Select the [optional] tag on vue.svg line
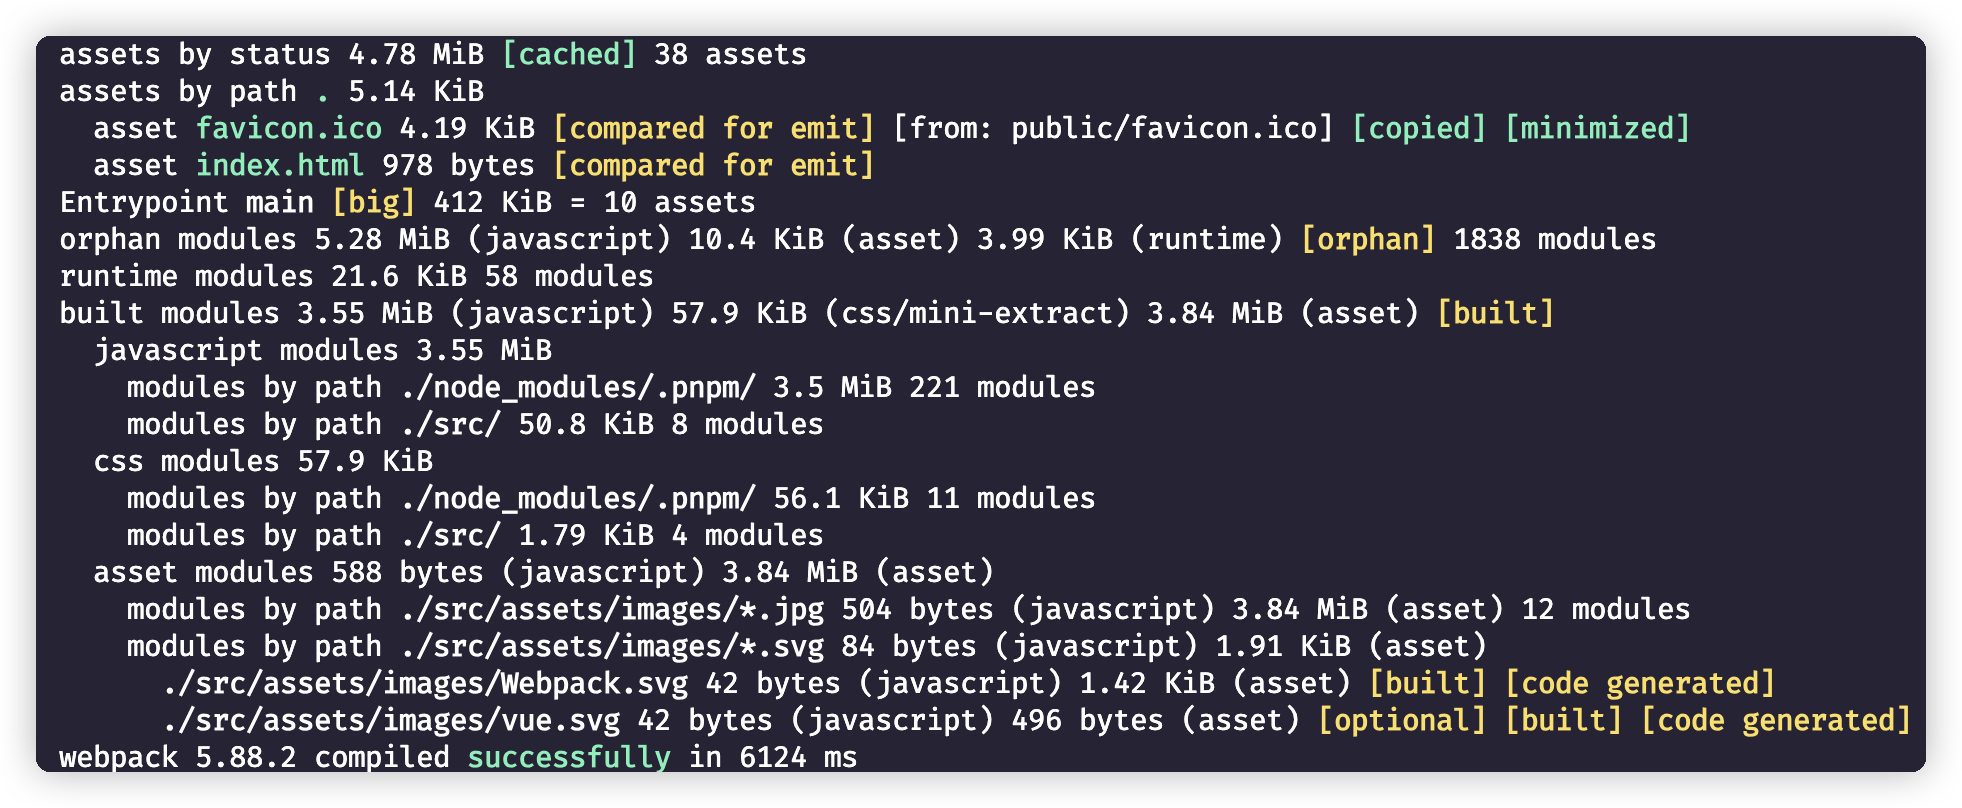The image size is (1962, 808). point(1402,720)
